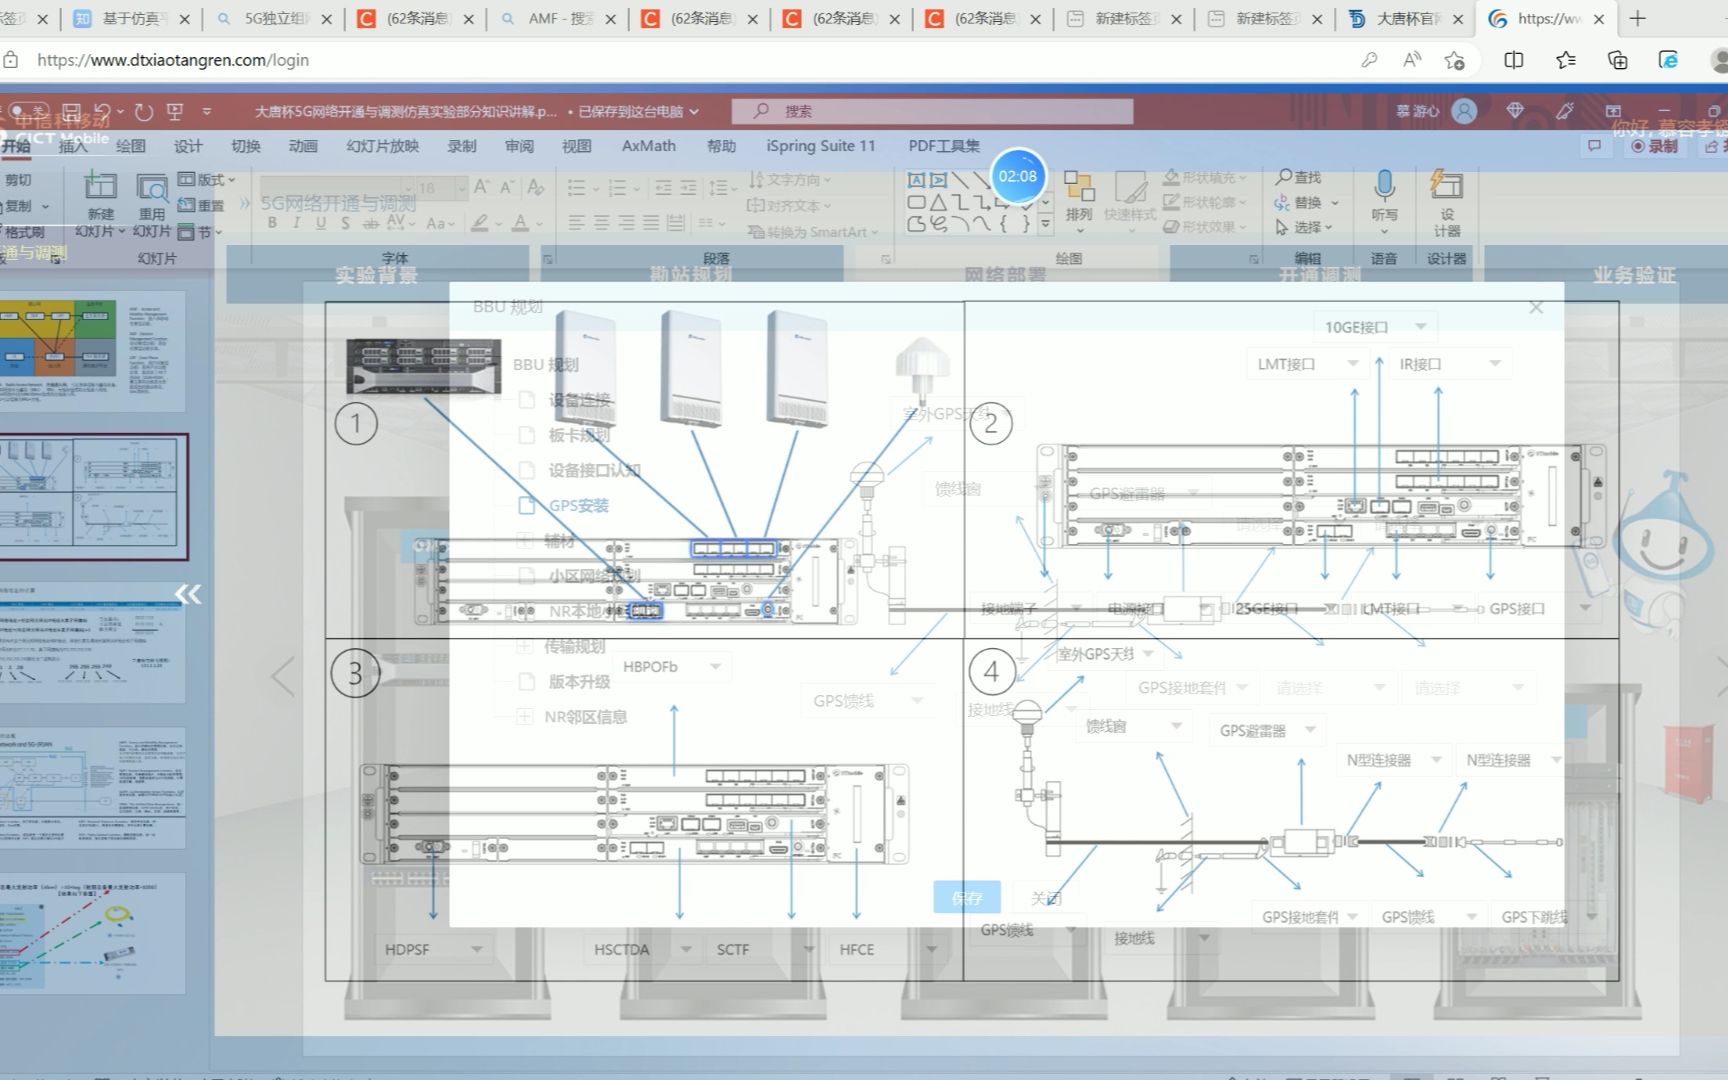Toggle Underline formatting
Screen dimensions: 1728x1080
pyautogui.click(x=320, y=223)
